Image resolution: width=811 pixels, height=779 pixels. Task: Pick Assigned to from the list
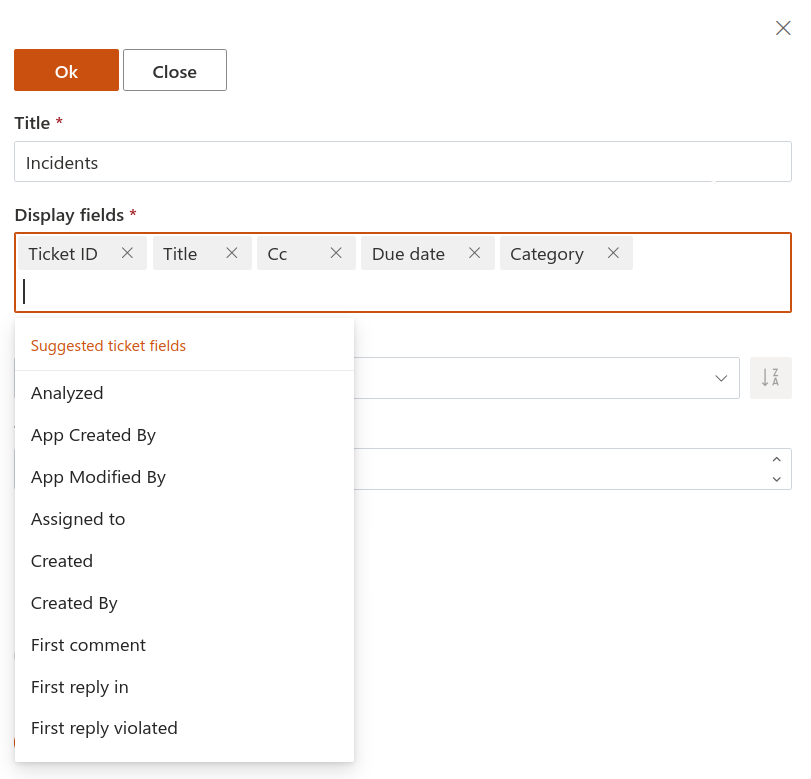click(x=184, y=519)
